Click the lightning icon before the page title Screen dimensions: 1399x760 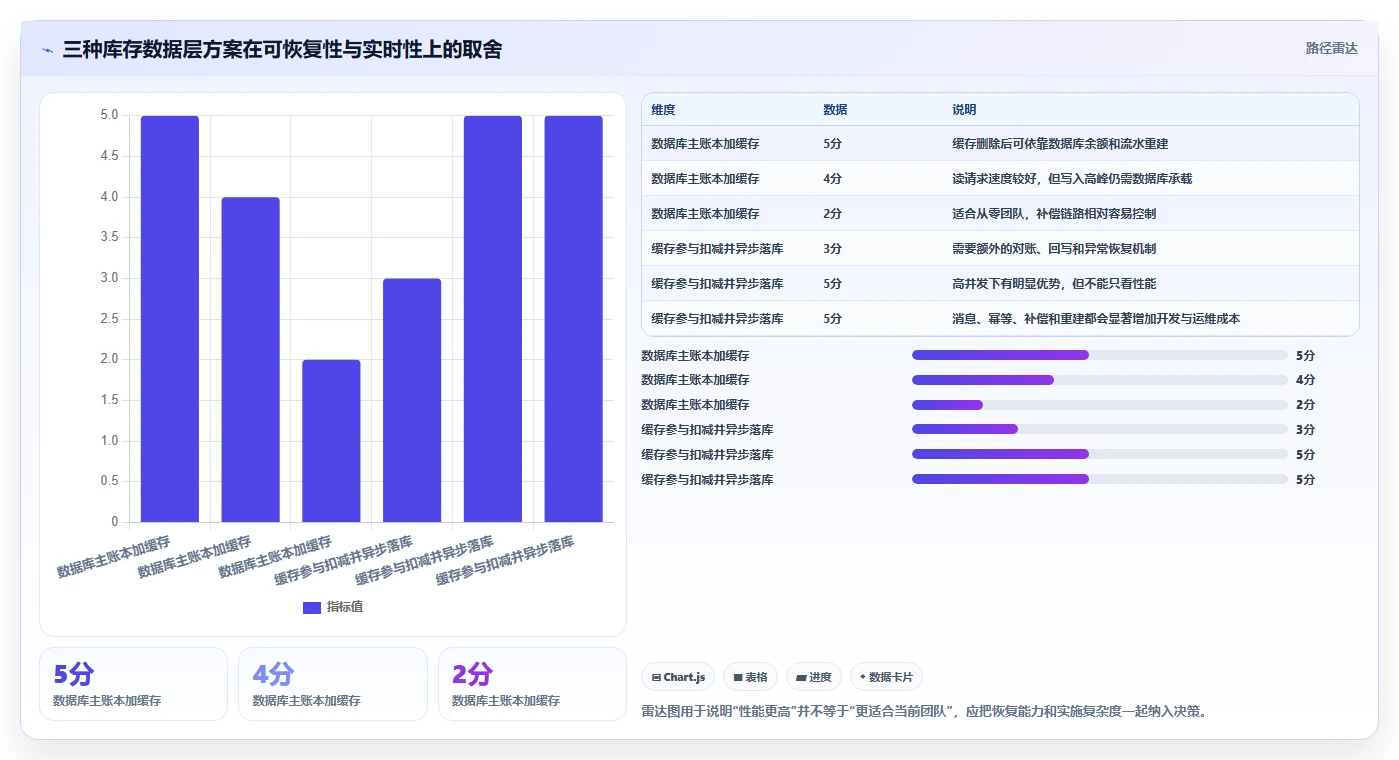point(48,50)
